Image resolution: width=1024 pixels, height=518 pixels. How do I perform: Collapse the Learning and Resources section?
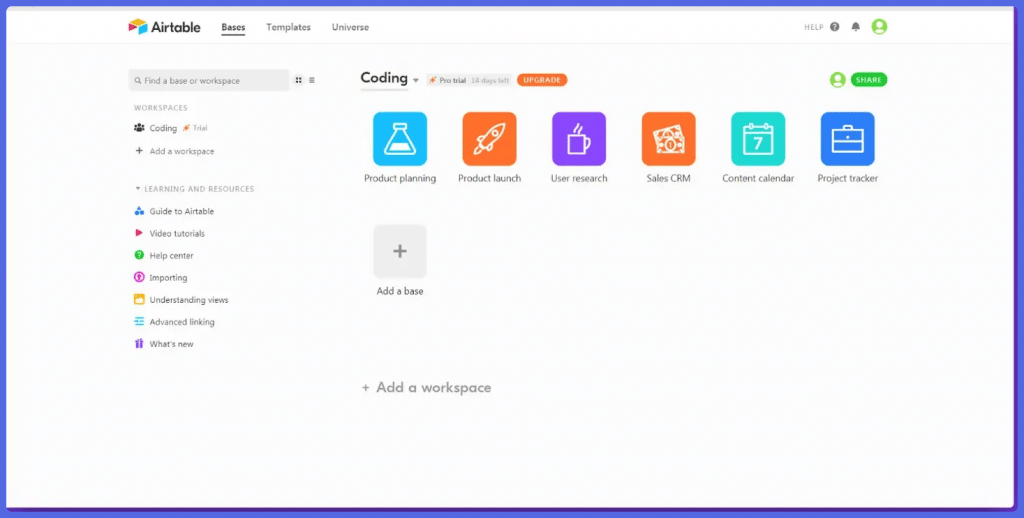[138, 189]
